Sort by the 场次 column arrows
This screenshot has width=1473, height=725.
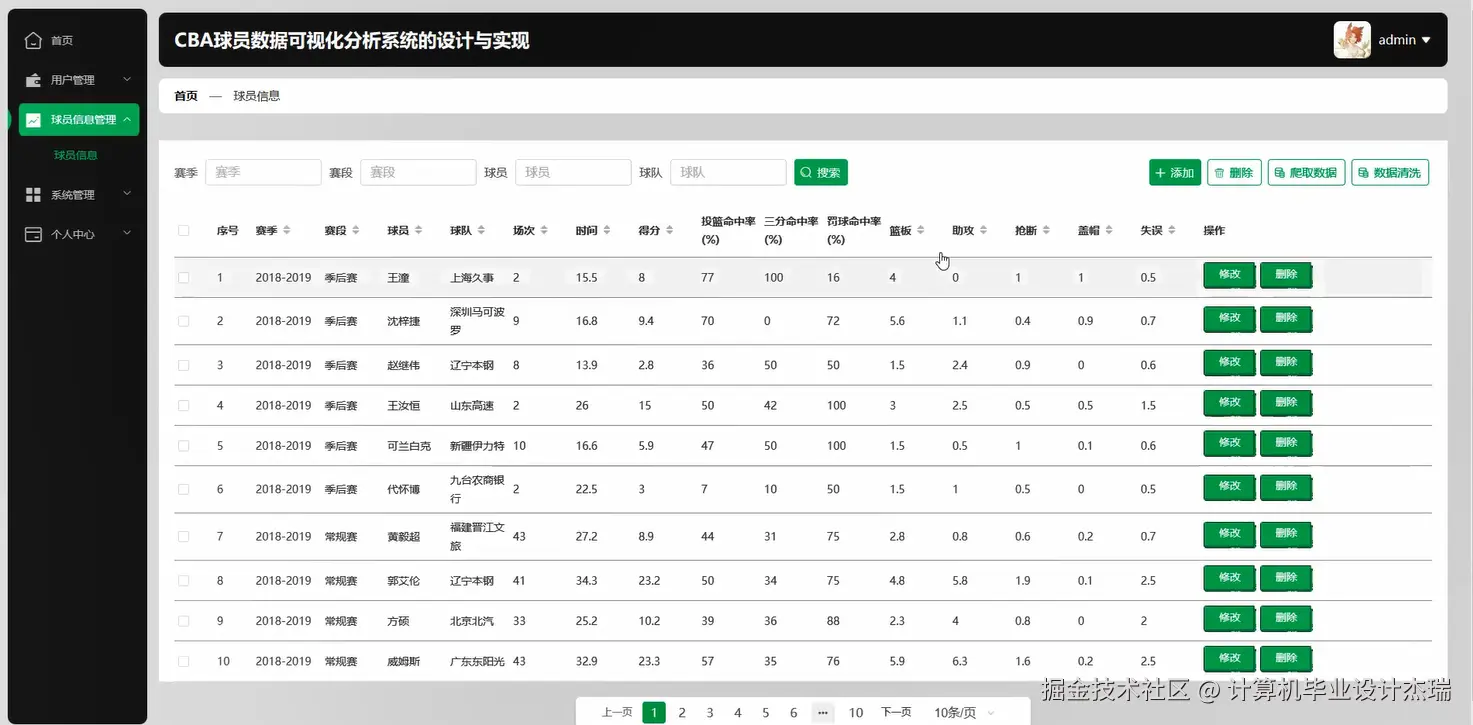pyautogui.click(x=544, y=230)
